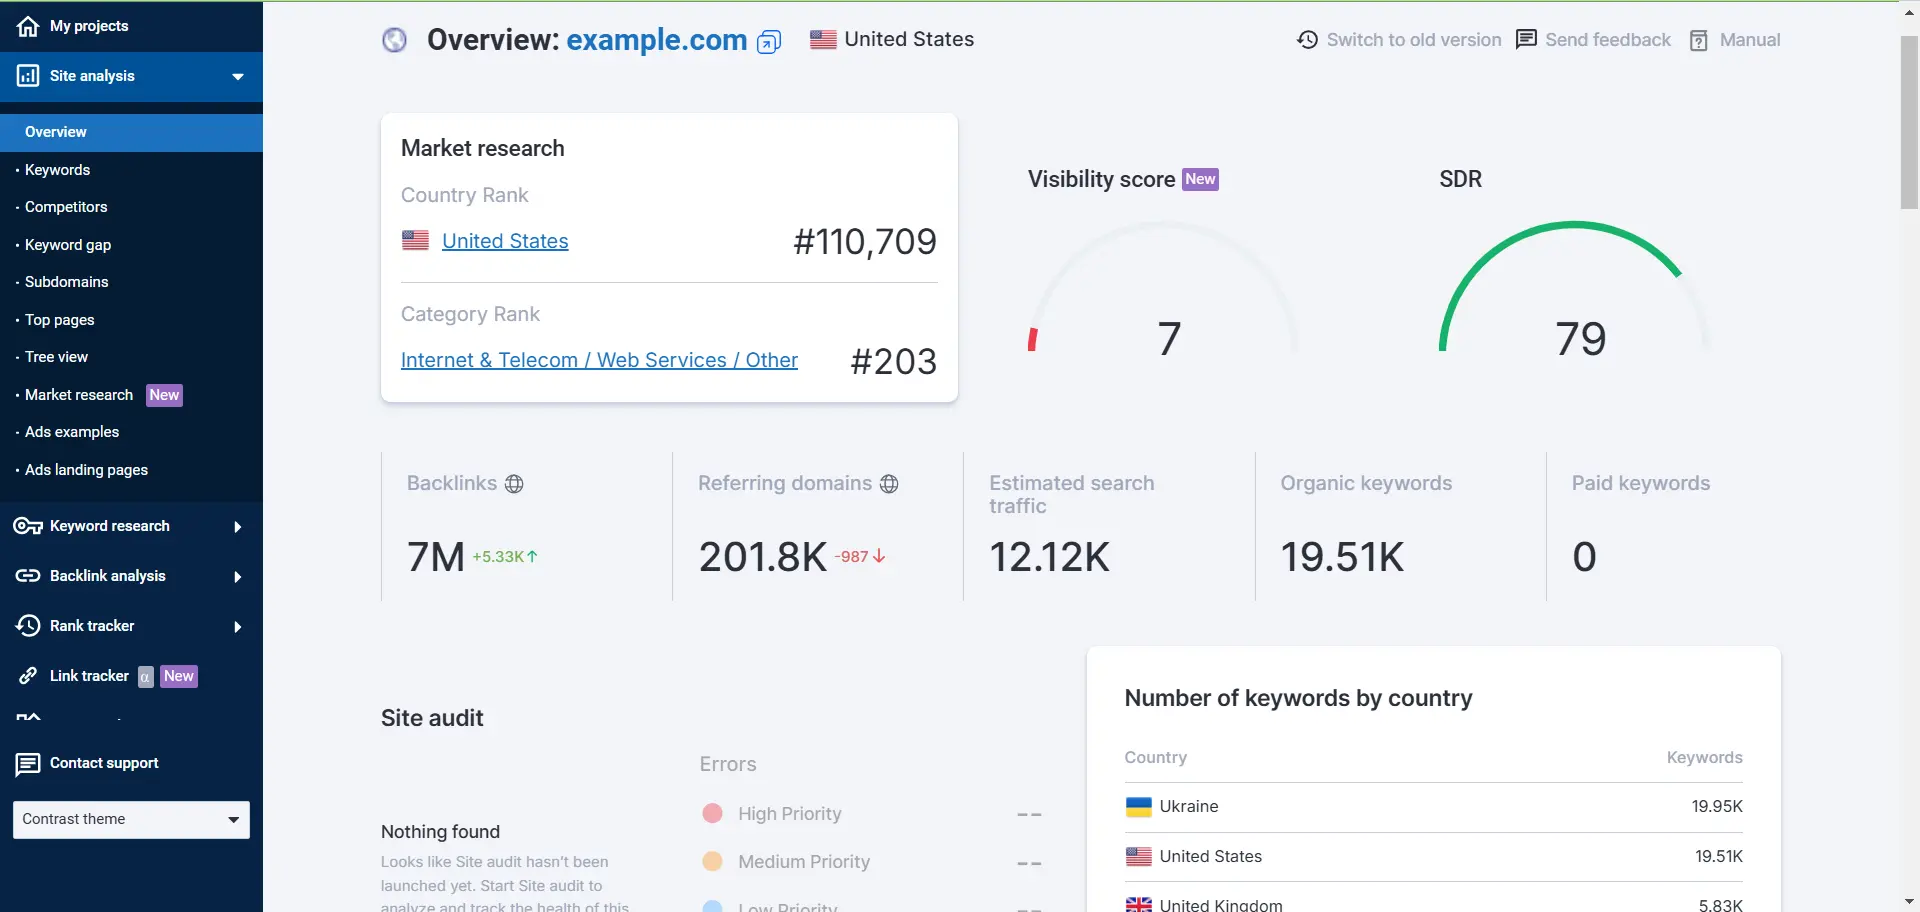Click the globe icon beside Backlinks

coord(514,483)
